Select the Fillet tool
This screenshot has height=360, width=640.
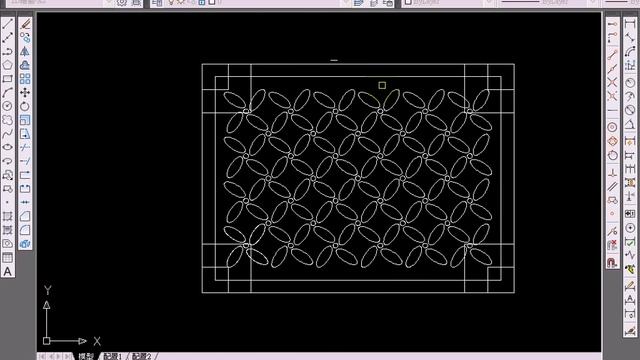(25, 230)
